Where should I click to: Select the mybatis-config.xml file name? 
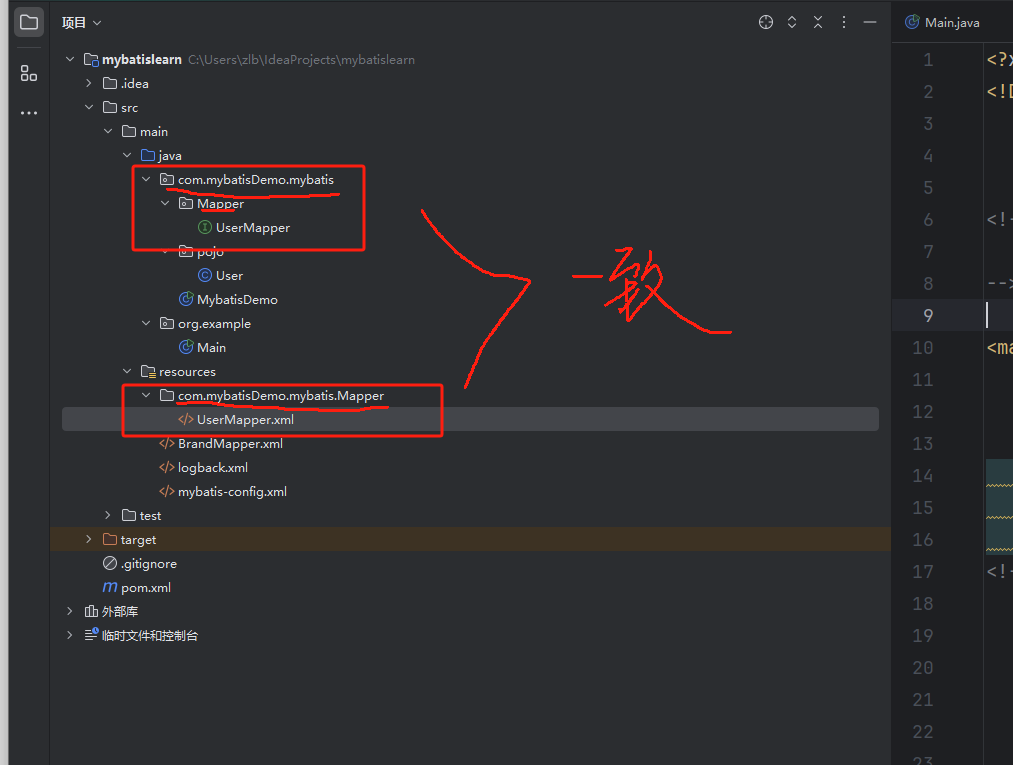click(232, 491)
